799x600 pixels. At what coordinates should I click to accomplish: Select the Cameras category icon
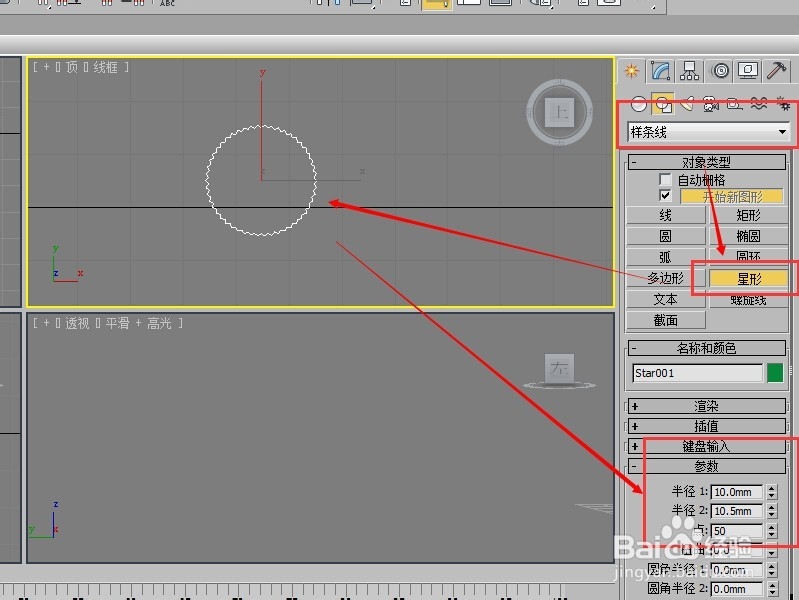click(710, 104)
